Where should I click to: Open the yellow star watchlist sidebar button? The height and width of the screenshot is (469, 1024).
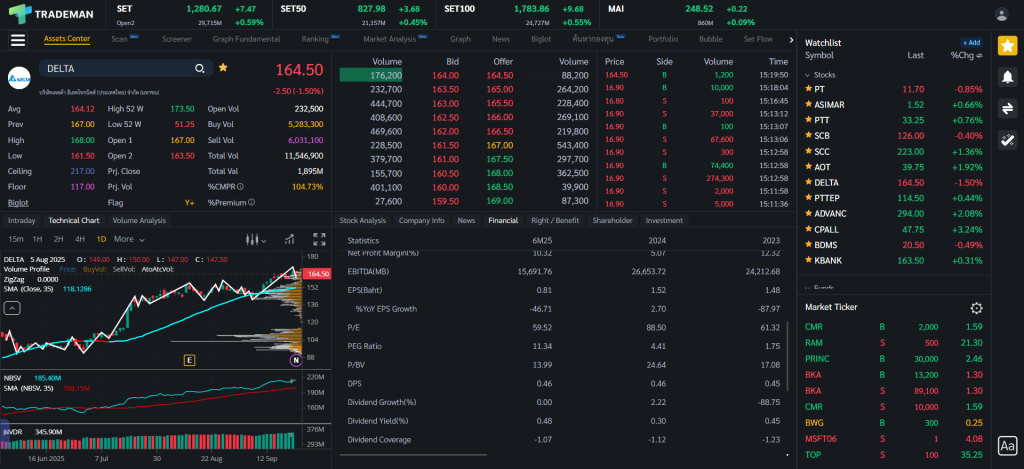tap(1007, 46)
